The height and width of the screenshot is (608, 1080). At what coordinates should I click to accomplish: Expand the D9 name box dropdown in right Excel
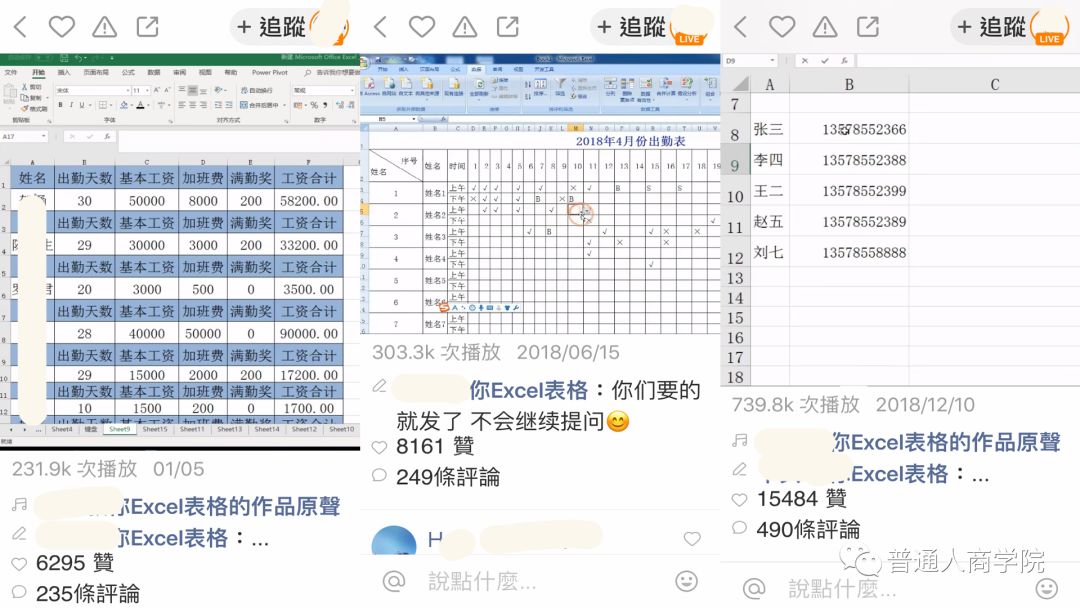[772, 61]
